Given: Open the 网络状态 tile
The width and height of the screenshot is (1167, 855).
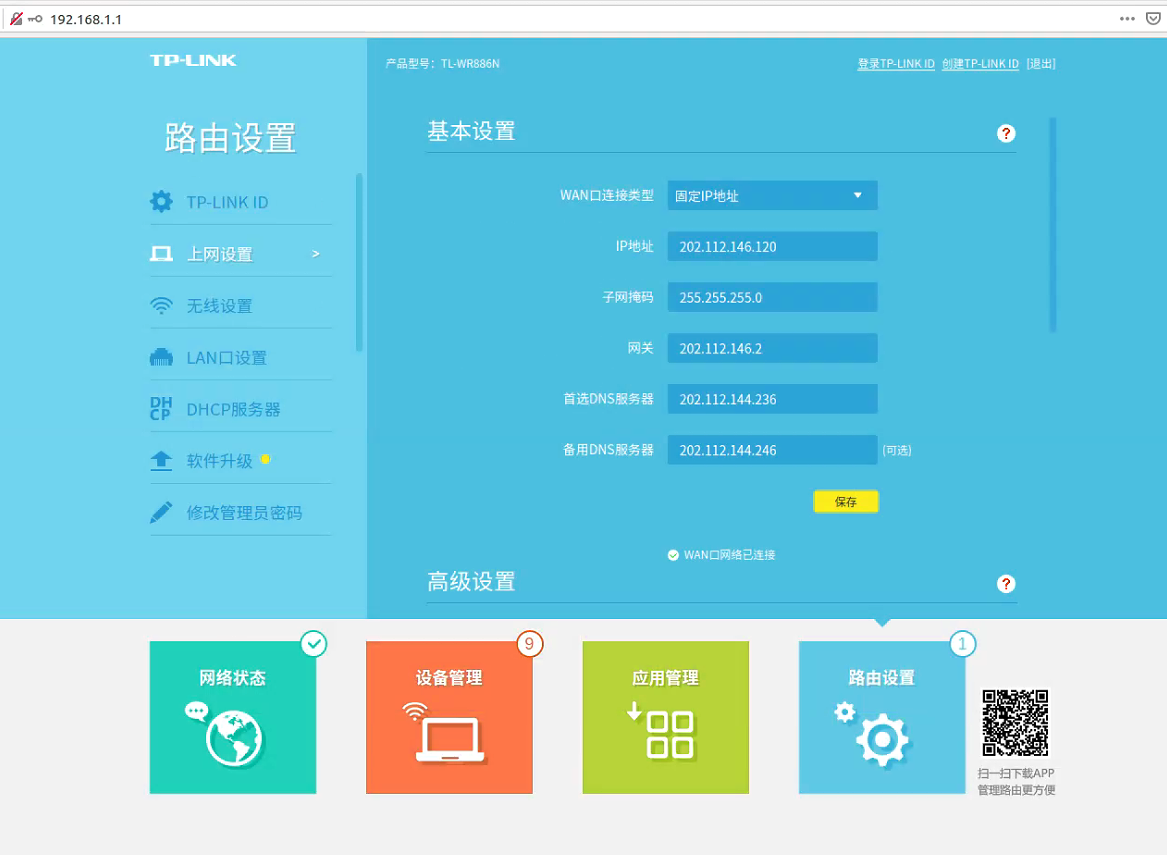Looking at the screenshot, I should click(233, 717).
